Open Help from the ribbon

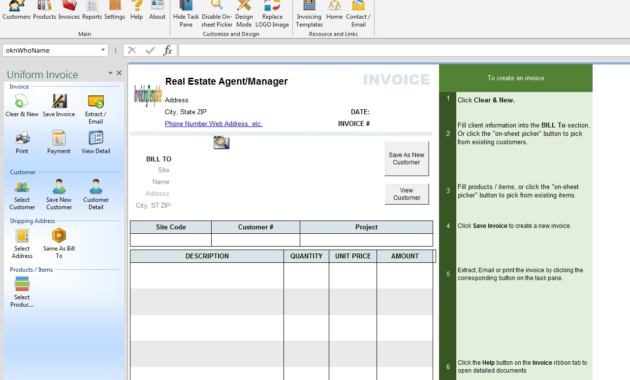pos(137,10)
